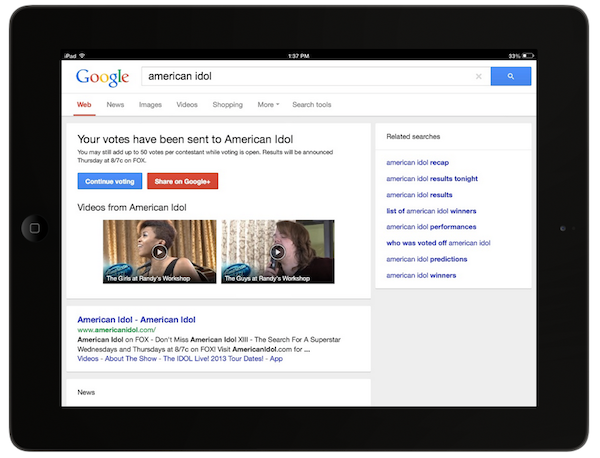Click the blue search magnifier button
The image size is (600, 458).
coord(510,76)
